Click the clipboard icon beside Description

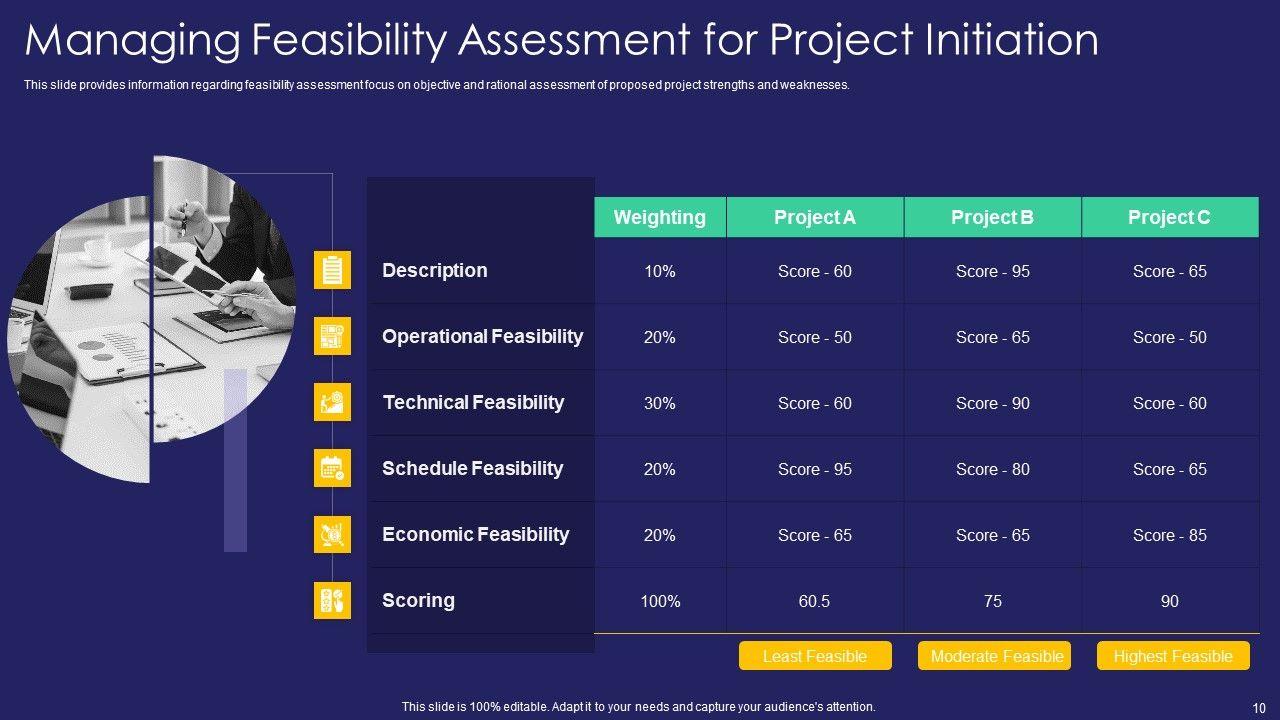[332, 270]
